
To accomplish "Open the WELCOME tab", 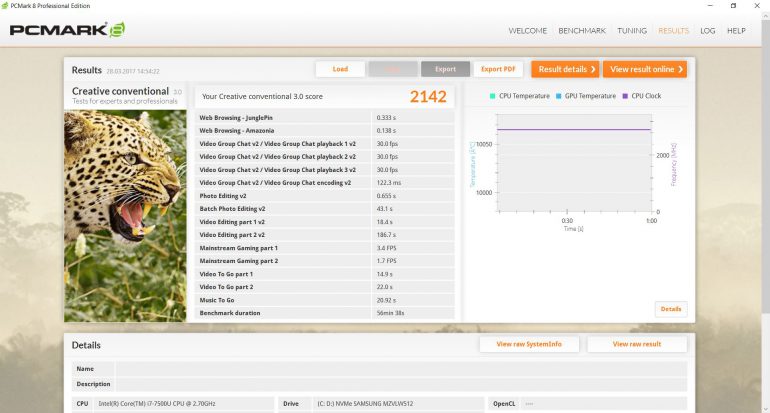I will 527,30.
